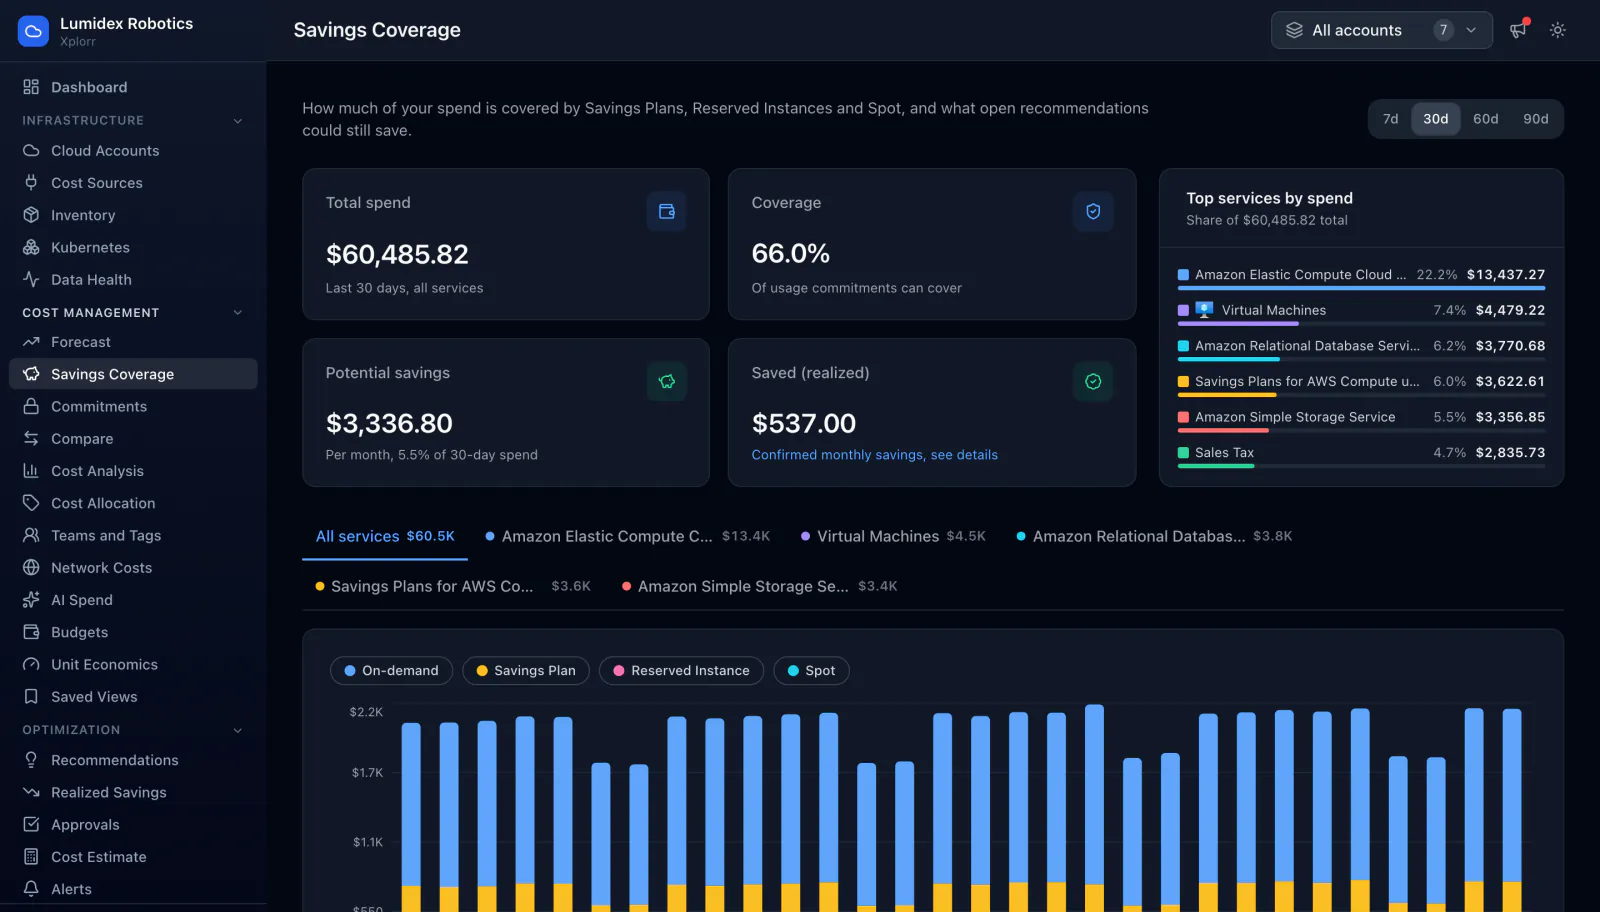Click the Network Costs globe icon
The height and width of the screenshot is (912, 1600).
click(x=31, y=568)
